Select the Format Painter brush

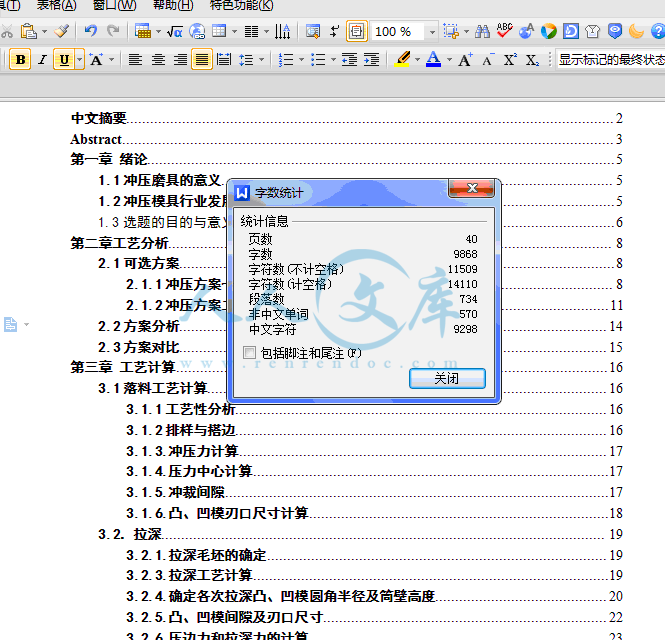tap(61, 31)
